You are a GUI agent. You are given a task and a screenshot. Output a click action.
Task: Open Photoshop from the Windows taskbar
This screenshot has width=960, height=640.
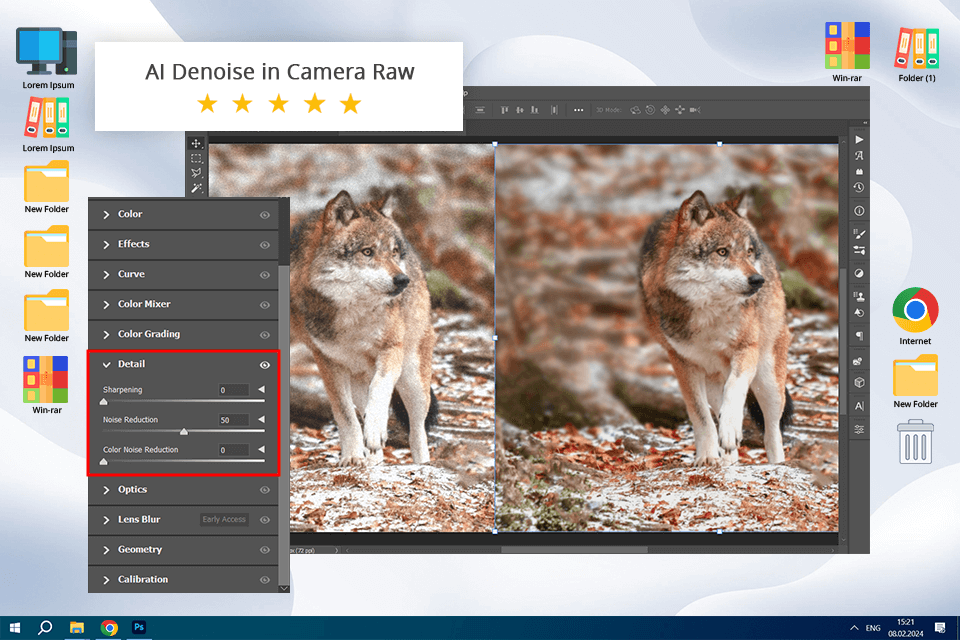(x=141, y=627)
